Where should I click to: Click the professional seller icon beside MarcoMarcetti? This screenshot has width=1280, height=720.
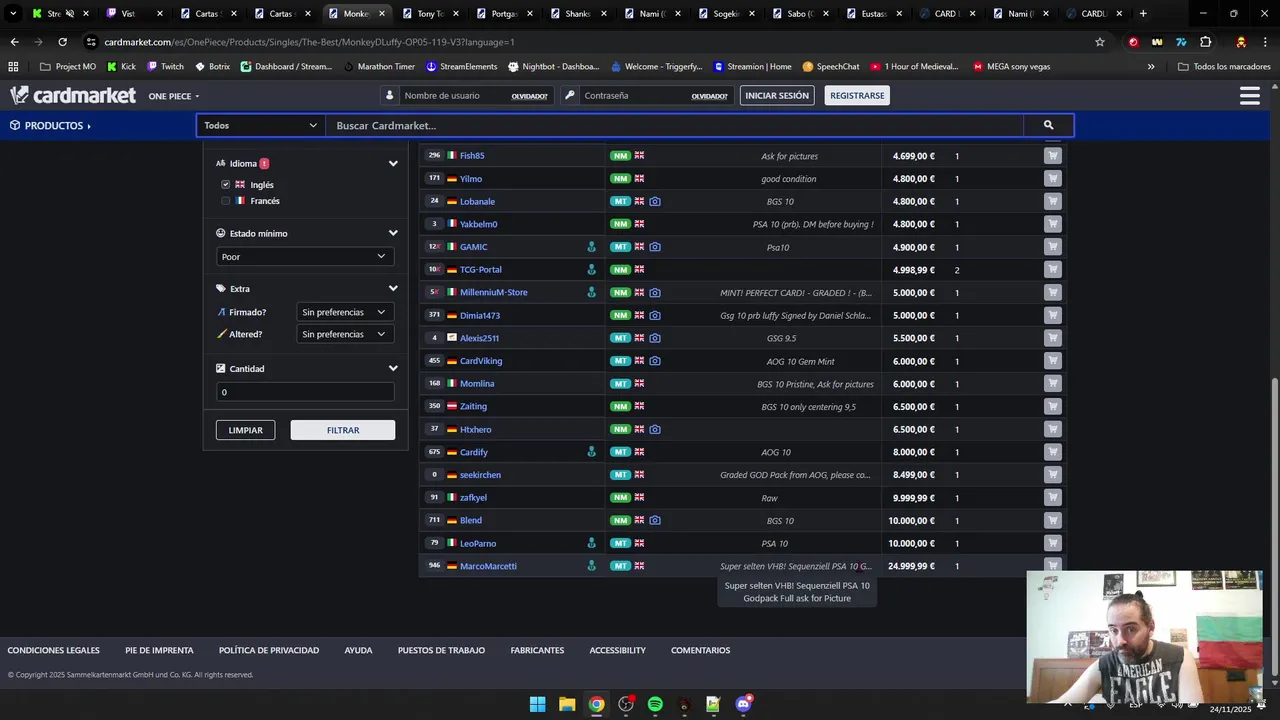tap(591, 566)
